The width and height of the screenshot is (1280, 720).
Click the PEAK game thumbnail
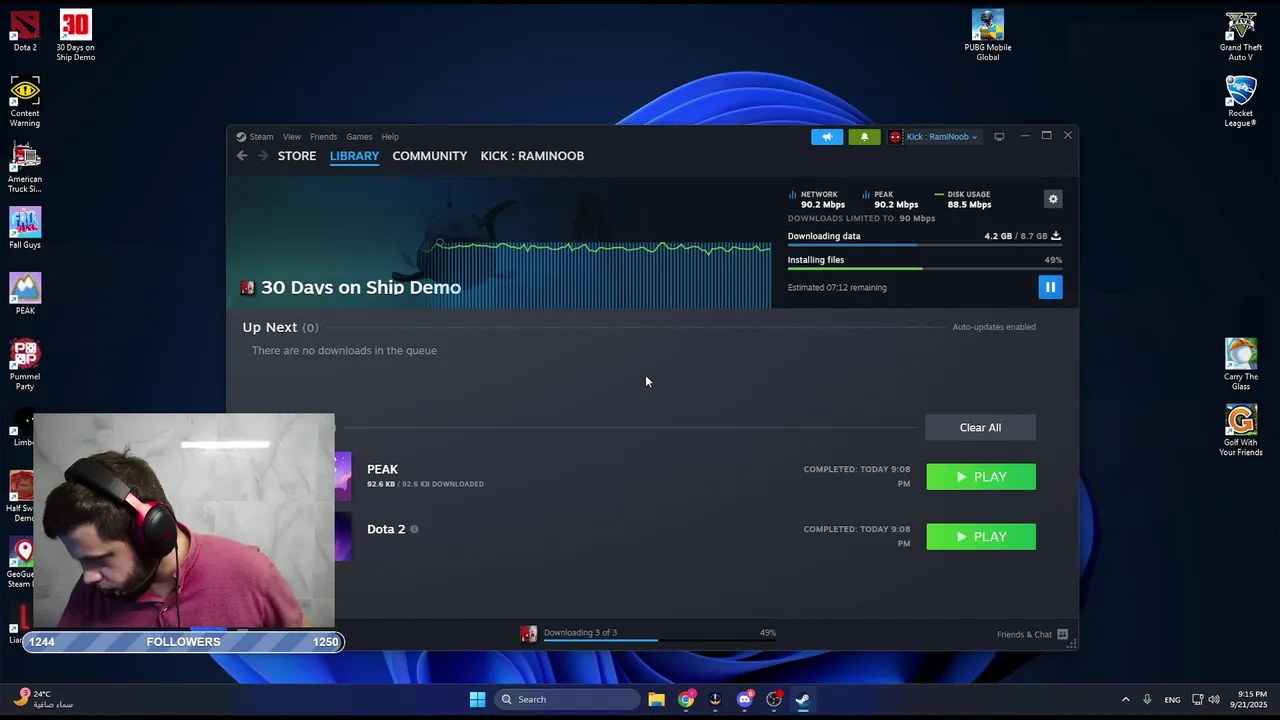343,476
